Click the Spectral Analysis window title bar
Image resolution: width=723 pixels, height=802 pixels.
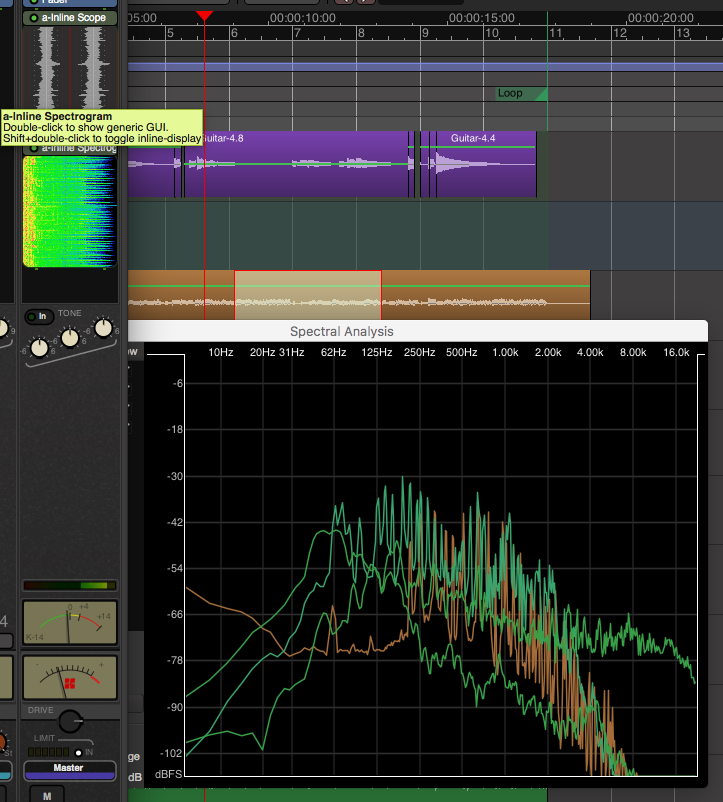tap(341, 331)
